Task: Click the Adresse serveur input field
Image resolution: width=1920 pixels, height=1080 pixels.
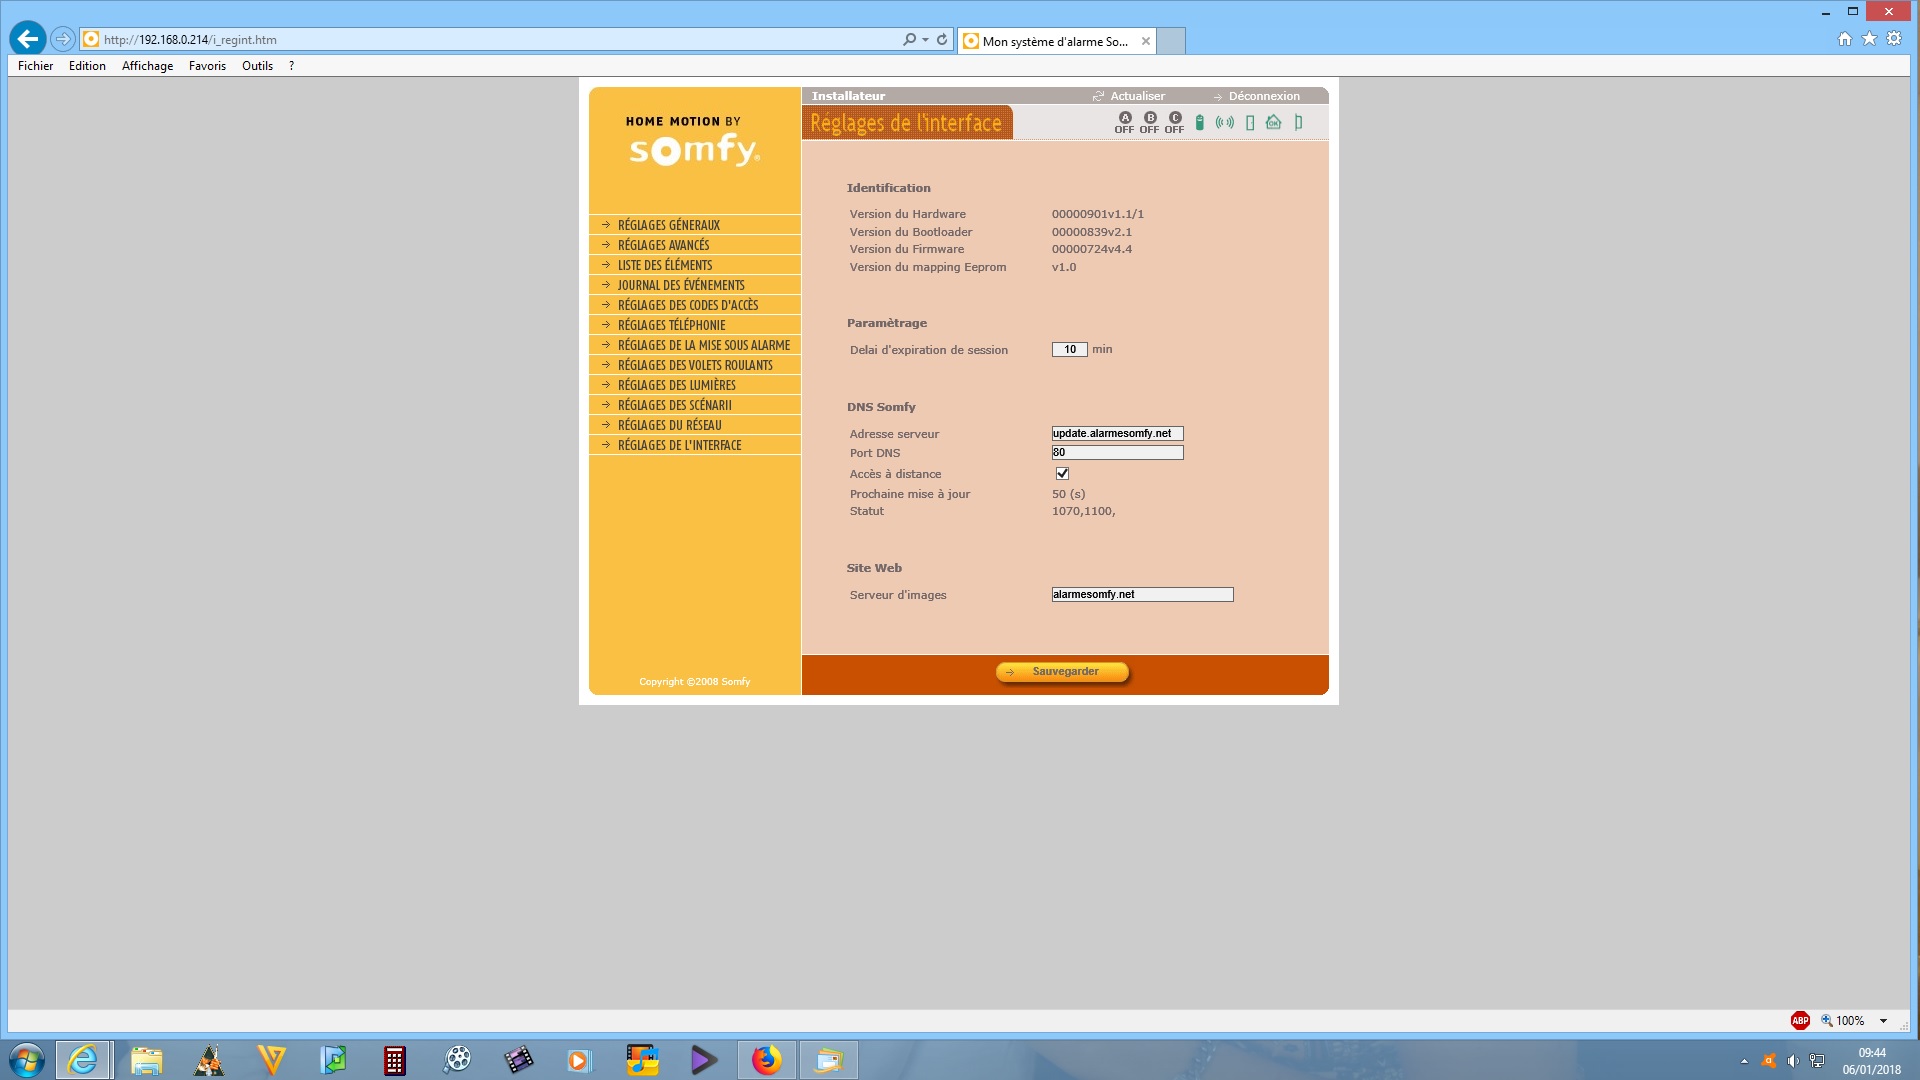Action: tap(1117, 434)
